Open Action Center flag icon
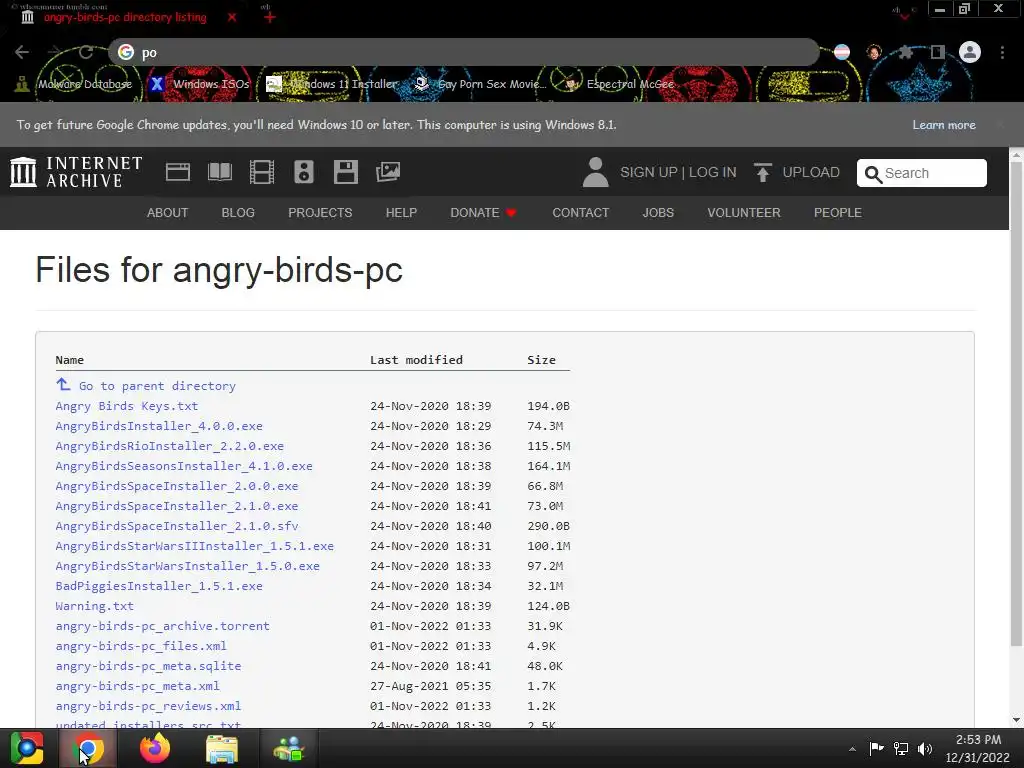This screenshot has width=1024, height=768. click(876, 748)
